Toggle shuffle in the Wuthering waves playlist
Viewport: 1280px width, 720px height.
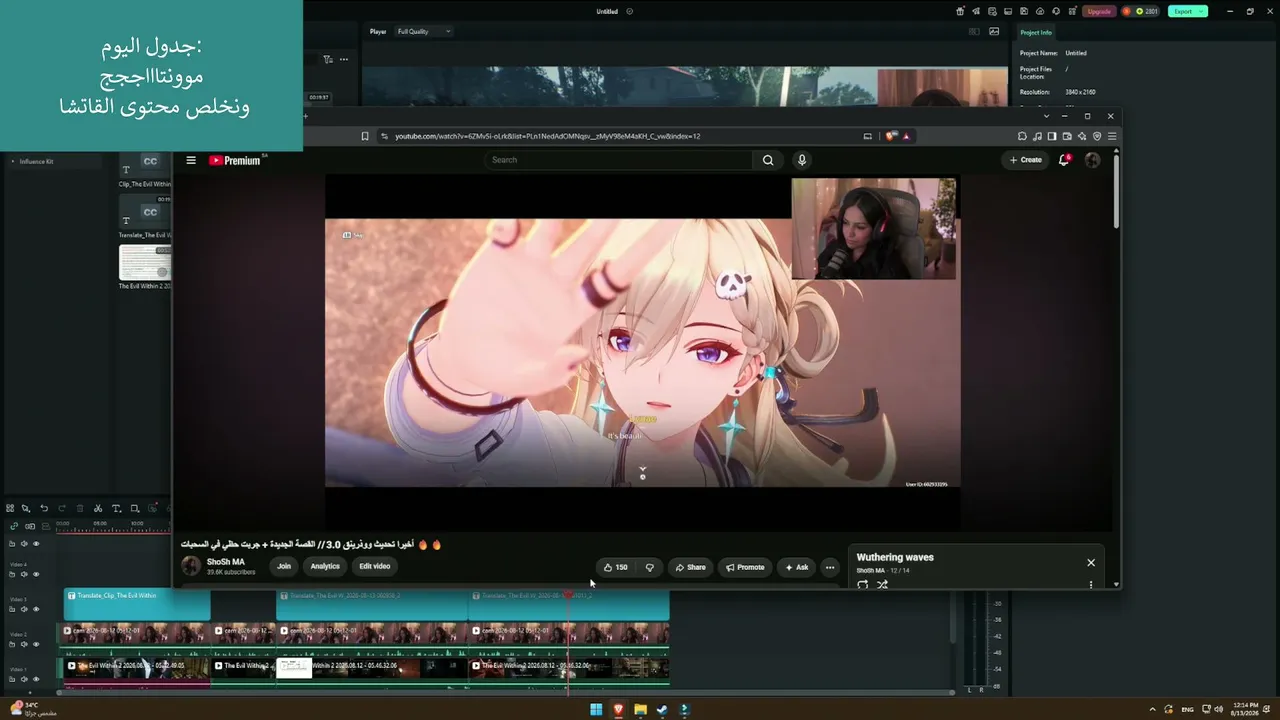click(x=882, y=585)
